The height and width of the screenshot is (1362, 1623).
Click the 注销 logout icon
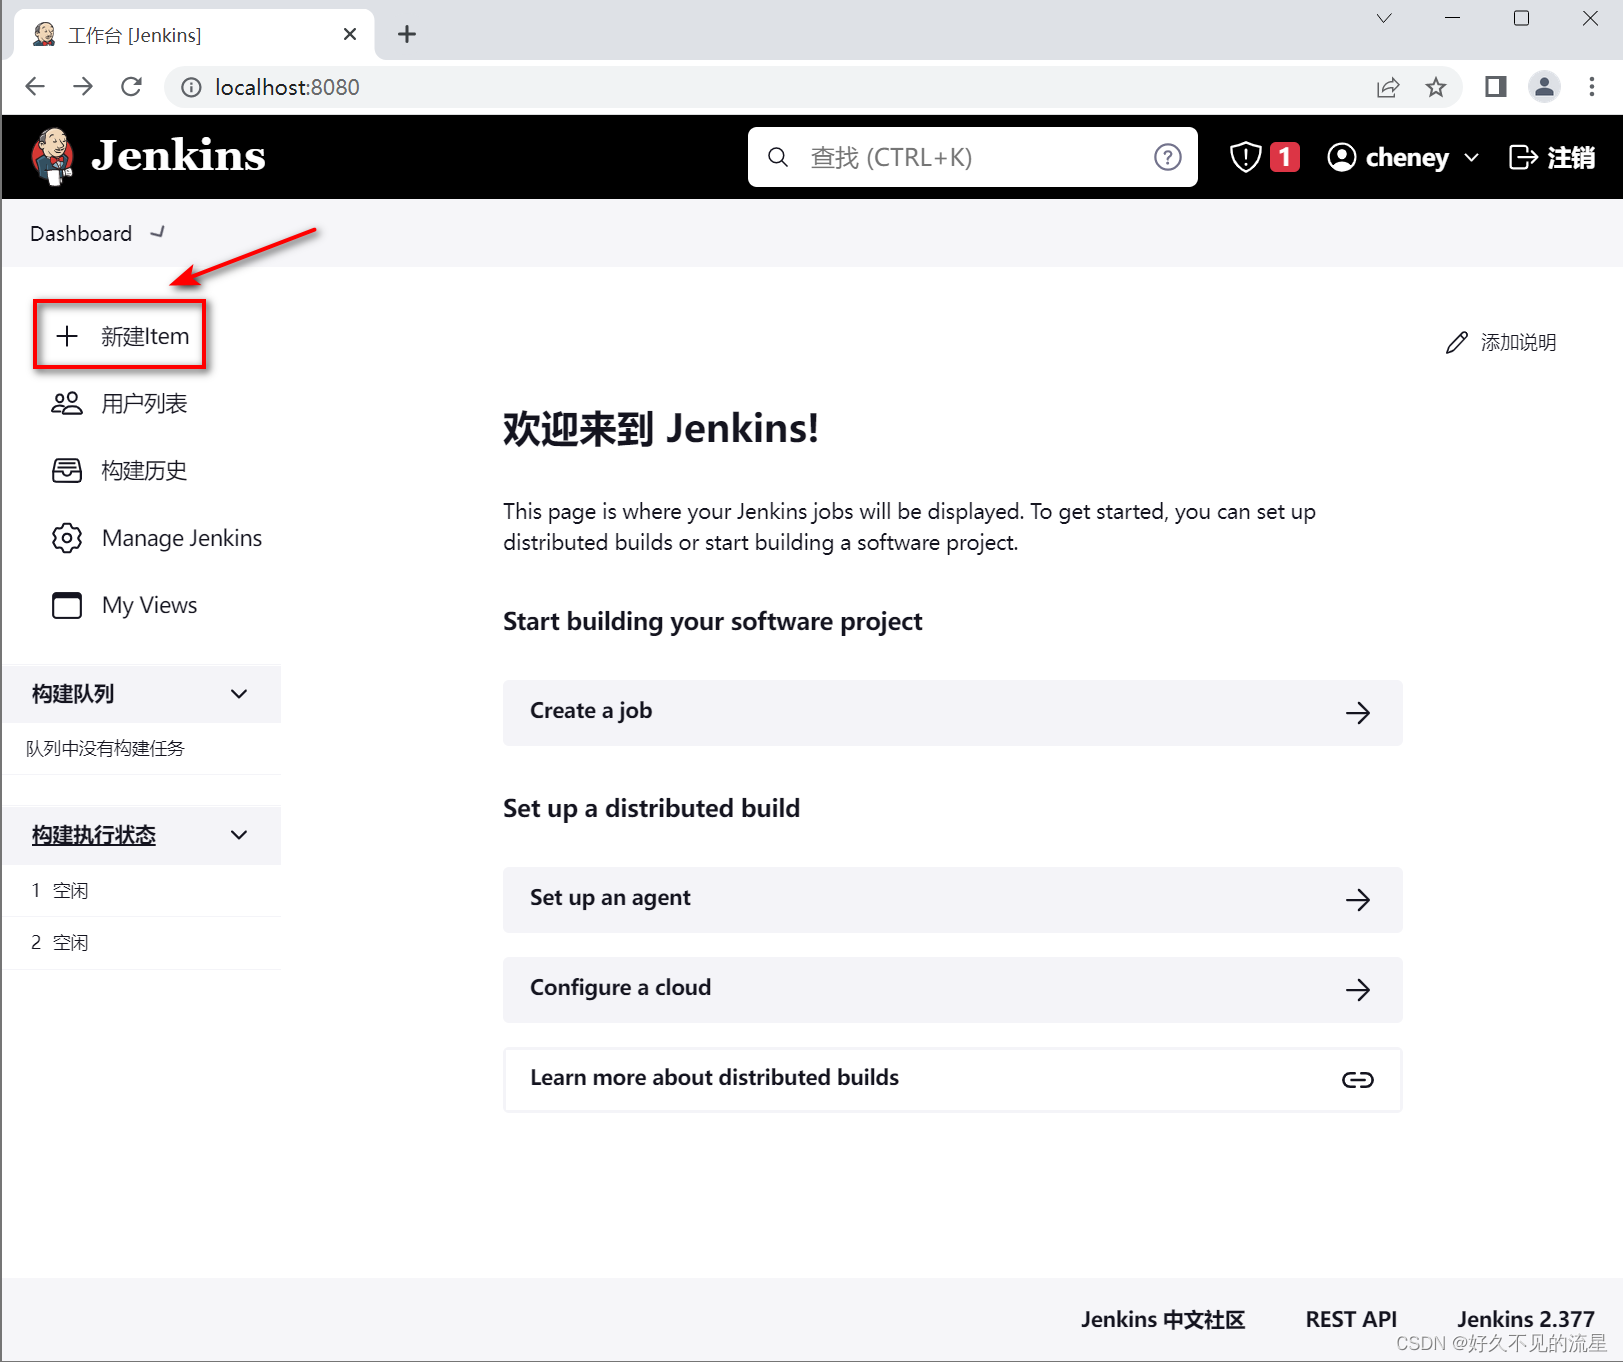coord(1523,157)
